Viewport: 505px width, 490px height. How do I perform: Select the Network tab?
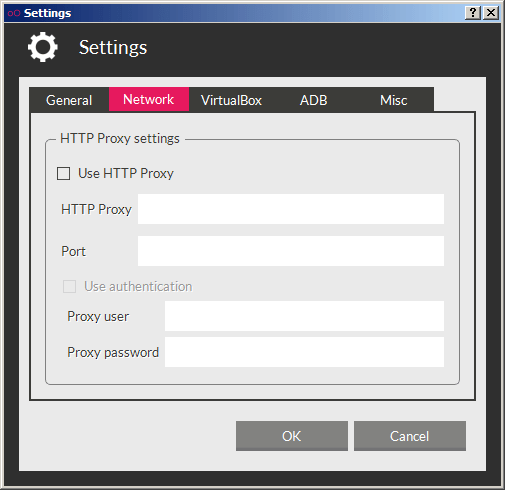click(149, 99)
